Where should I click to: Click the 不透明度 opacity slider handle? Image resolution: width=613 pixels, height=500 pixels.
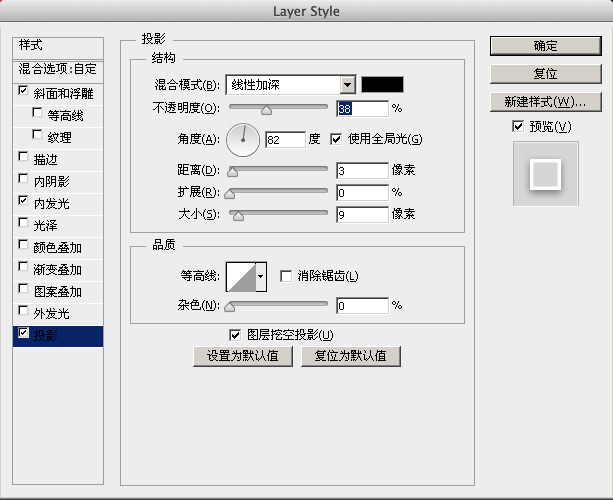point(266,110)
